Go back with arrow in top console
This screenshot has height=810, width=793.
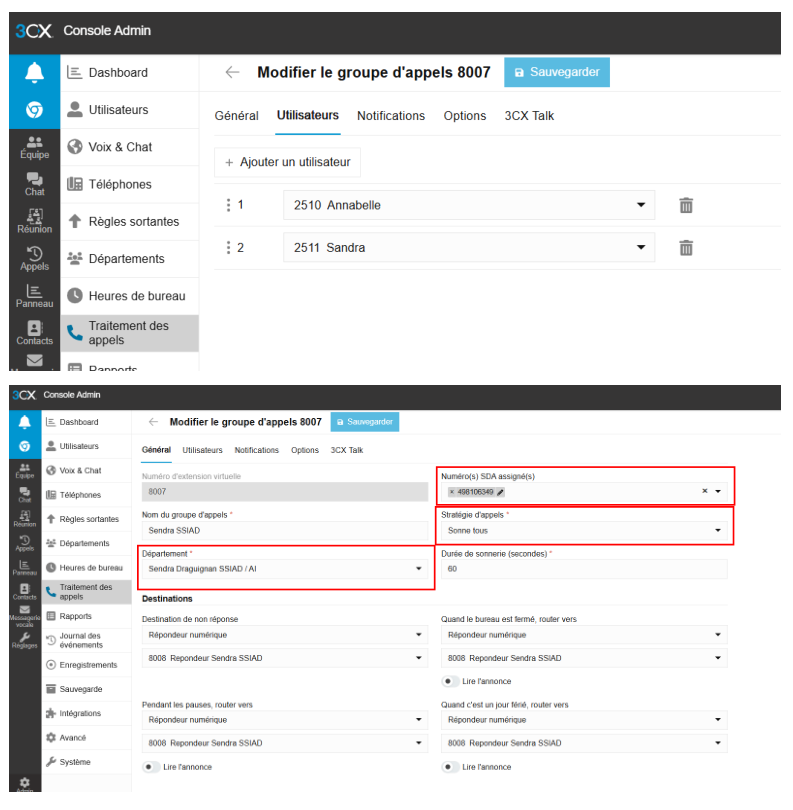[x=232, y=72]
